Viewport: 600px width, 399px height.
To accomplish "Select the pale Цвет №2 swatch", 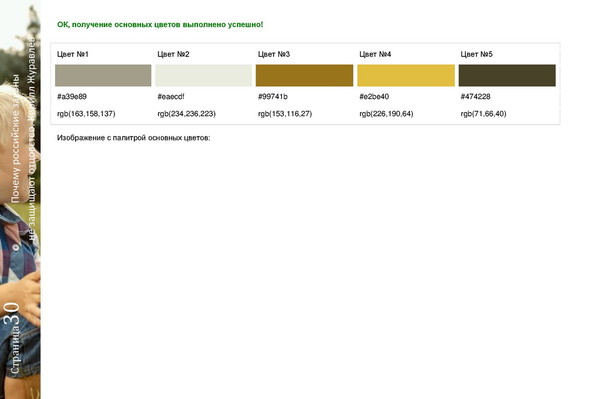I will point(204,75).
